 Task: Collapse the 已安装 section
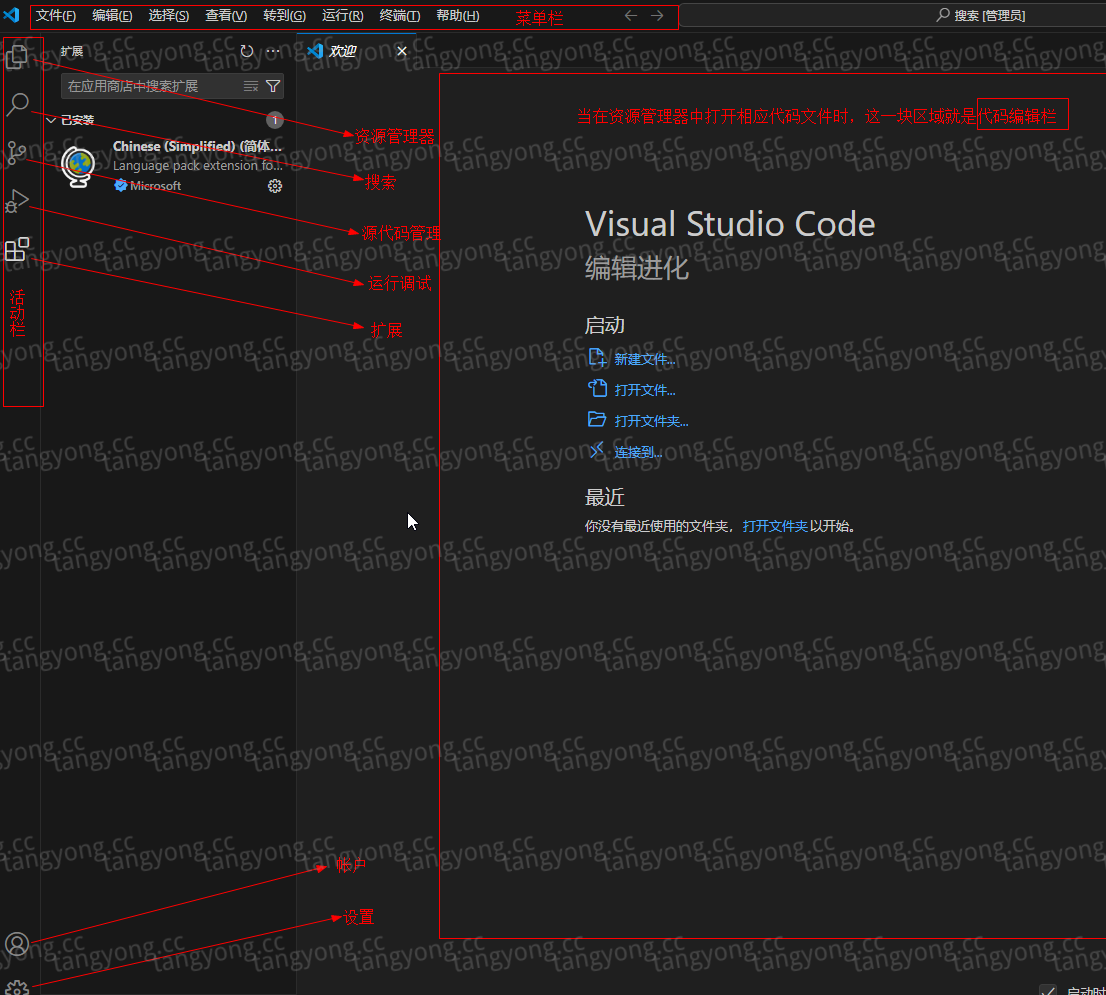point(51,121)
